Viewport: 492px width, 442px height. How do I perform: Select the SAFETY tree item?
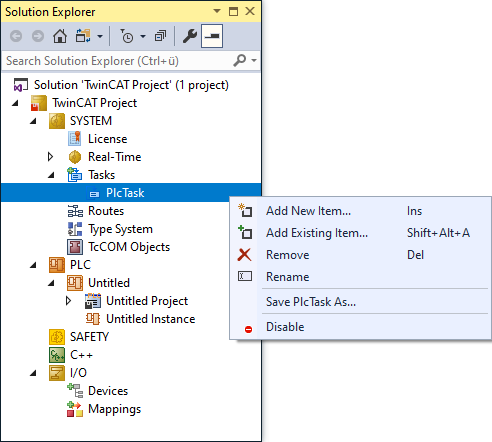[89, 337]
